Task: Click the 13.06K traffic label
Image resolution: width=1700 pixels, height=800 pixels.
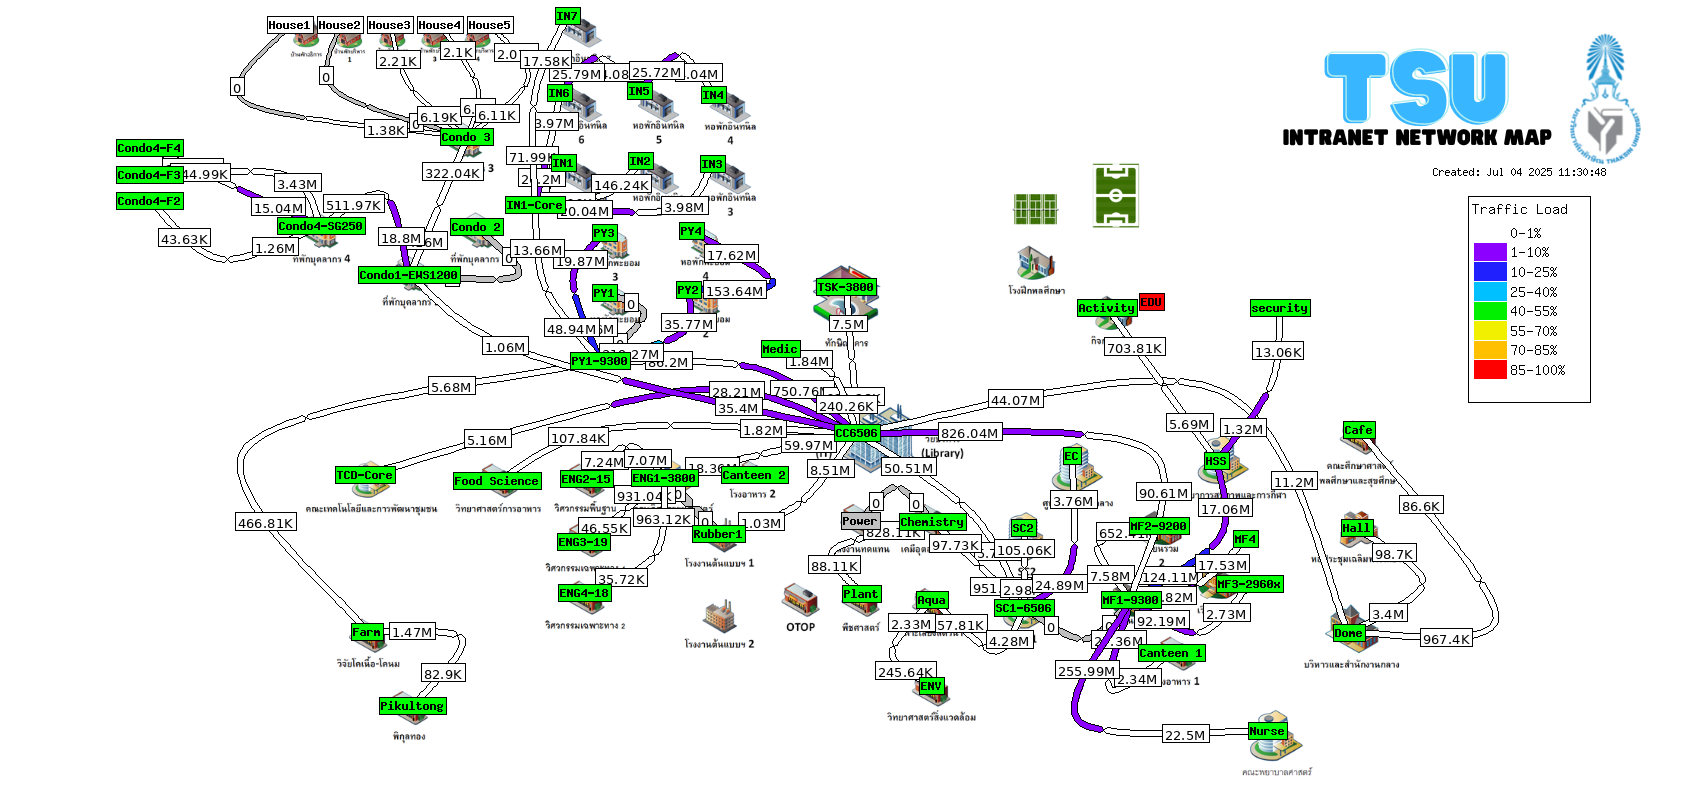Action: click(x=1279, y=352)
